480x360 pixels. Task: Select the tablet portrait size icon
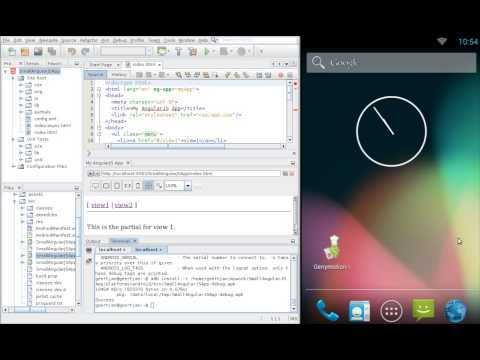tap(117, 186)
